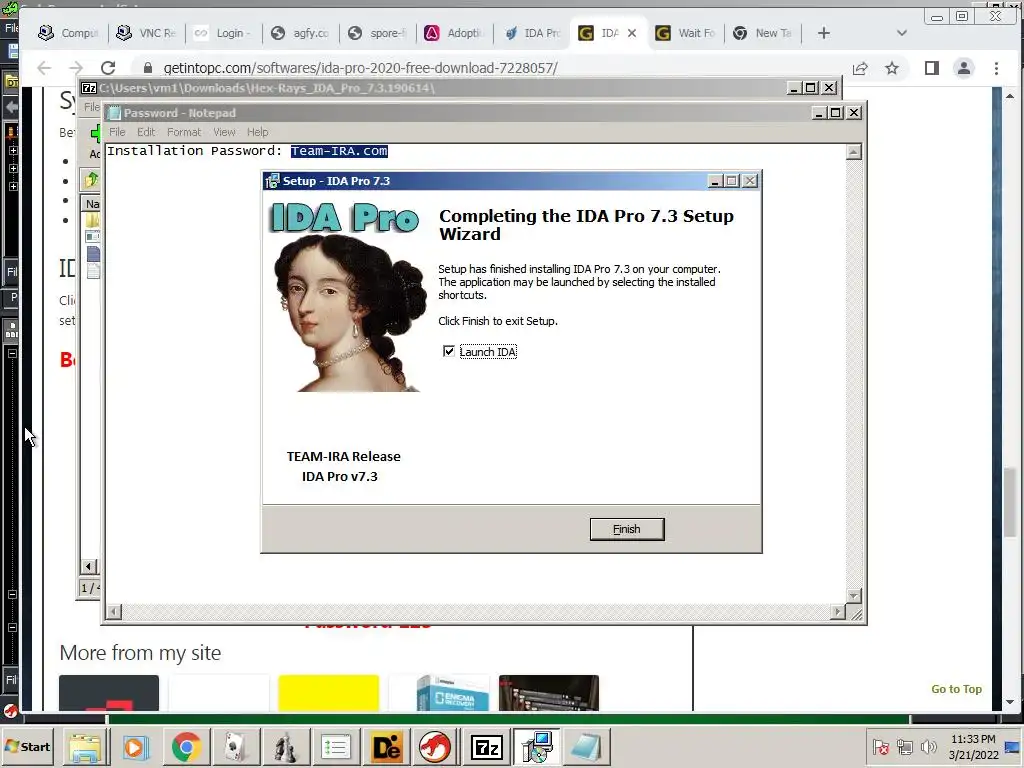1024x768 pixels.
Task: Click the down arrow of the Notepad vertical scrollbar
Action: 854,596
